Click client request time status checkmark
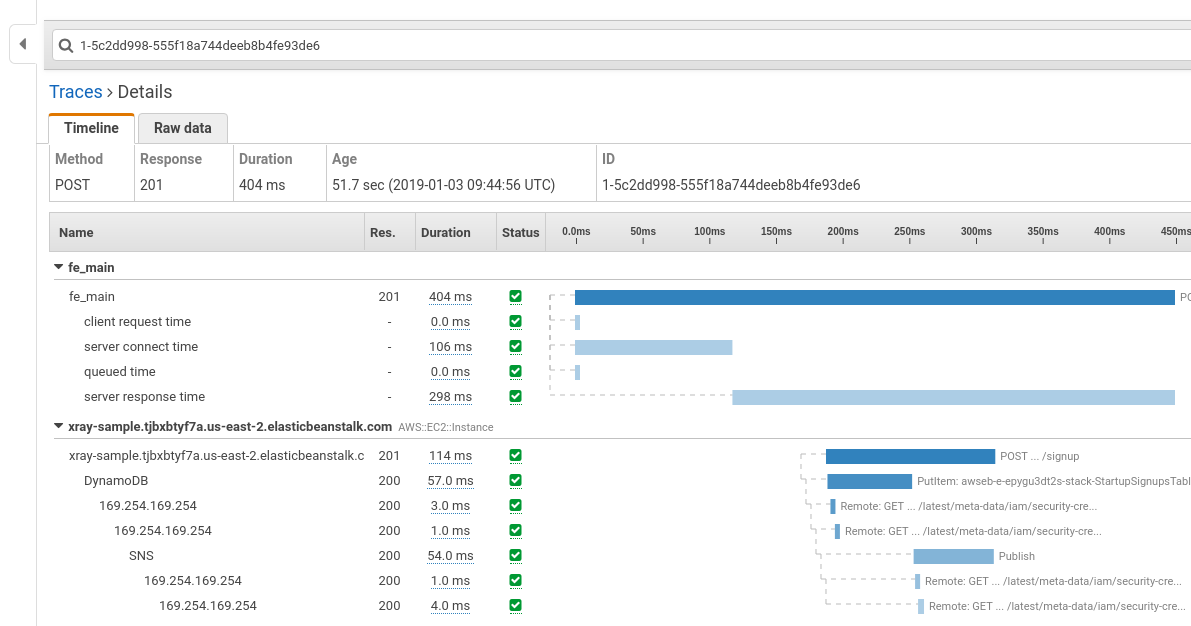The image size is (1191, 626). (x=515, y=322)
